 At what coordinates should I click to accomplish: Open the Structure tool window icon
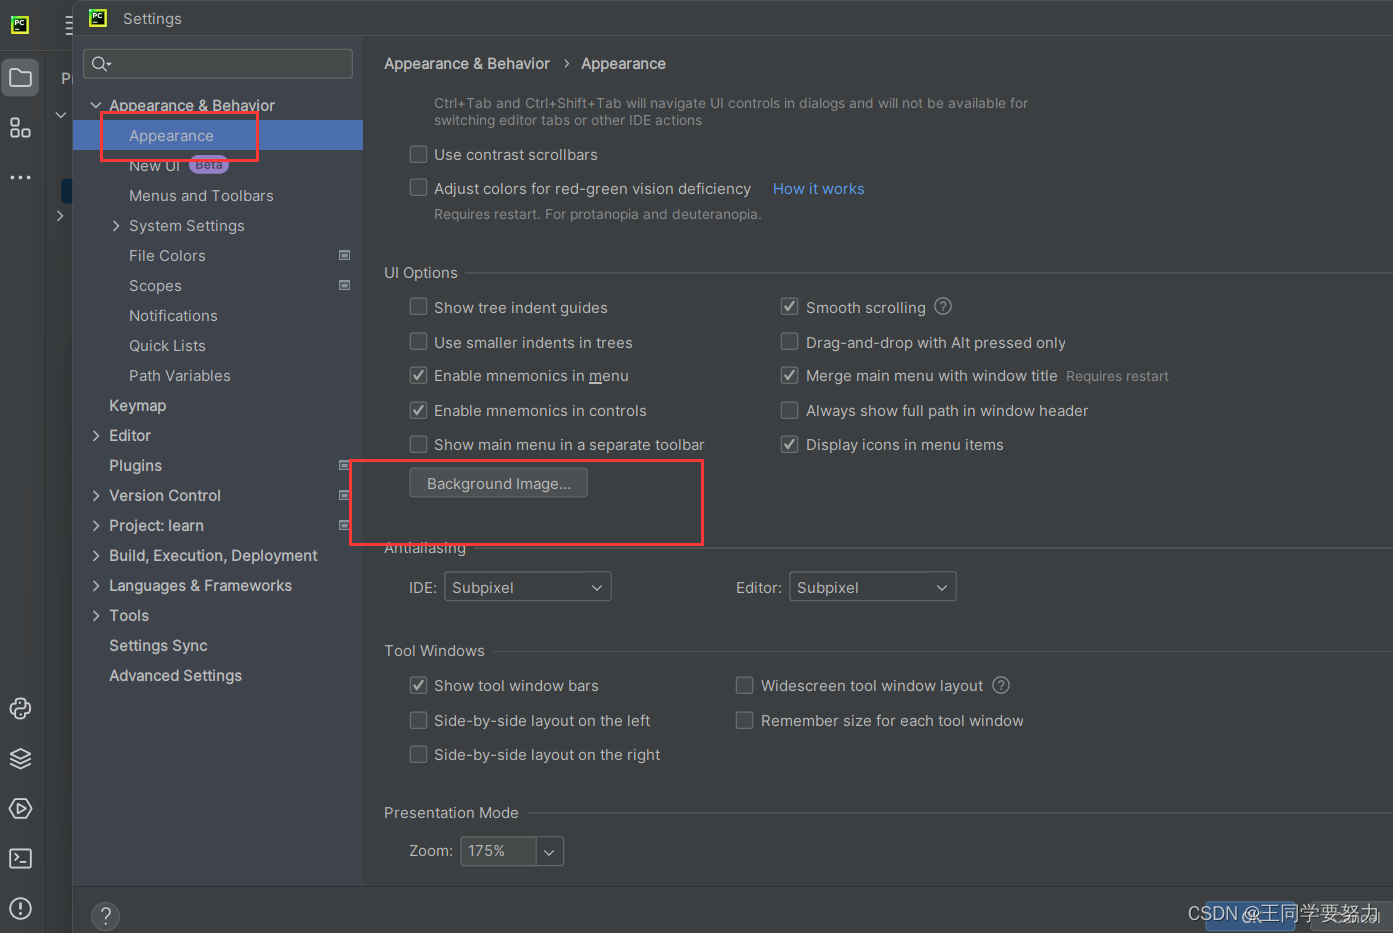point(20,128)
